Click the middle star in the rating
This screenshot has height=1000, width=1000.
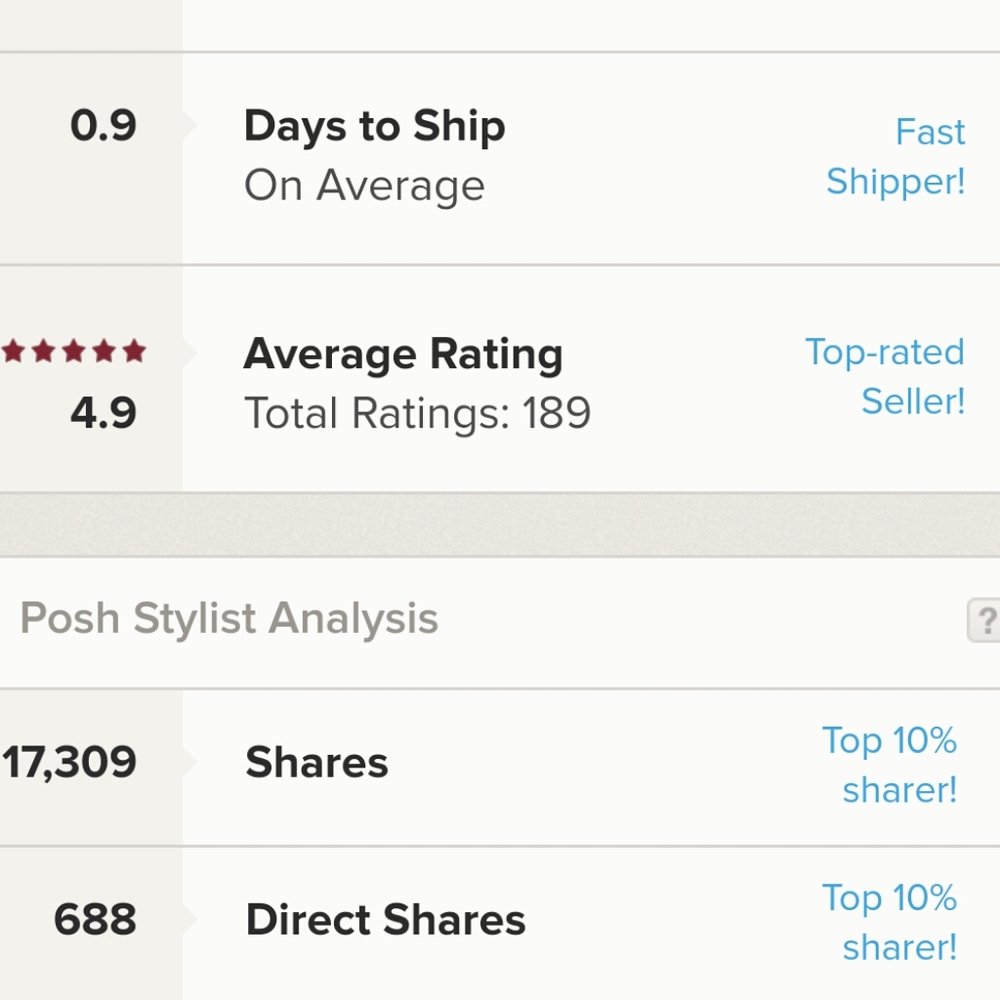[x=74, y=352]
